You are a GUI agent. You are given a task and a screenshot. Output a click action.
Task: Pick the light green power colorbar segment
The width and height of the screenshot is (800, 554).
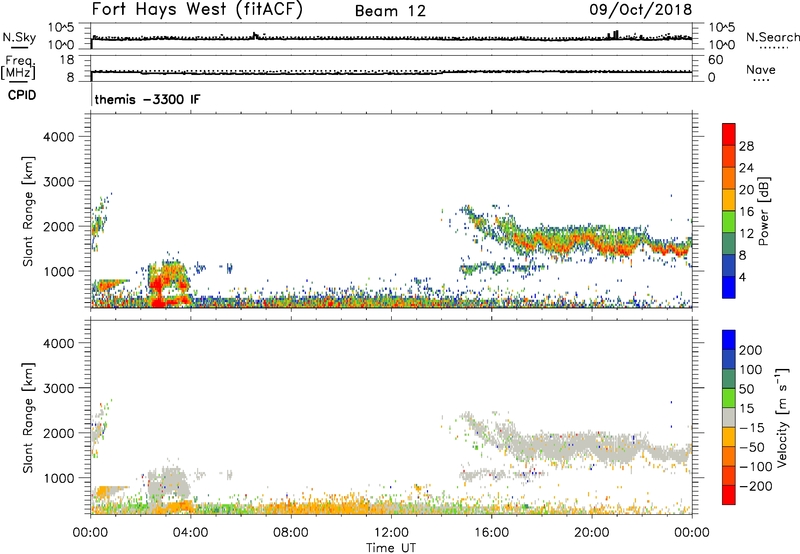[729, 222]
